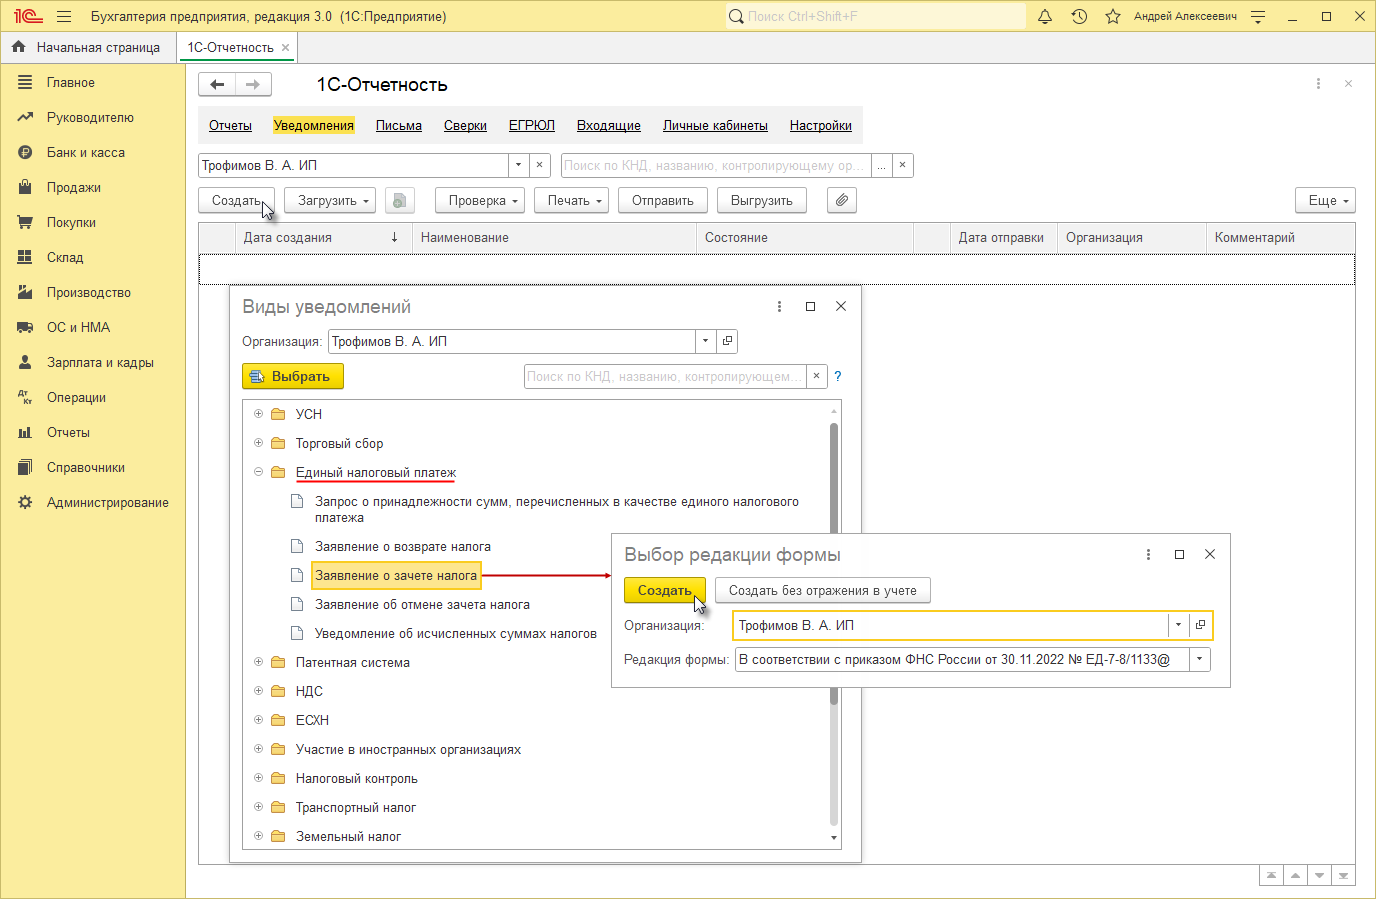This screenshot has width=1376, height=899.
Task: Open the Настройки tab
Action: [821, 126]
